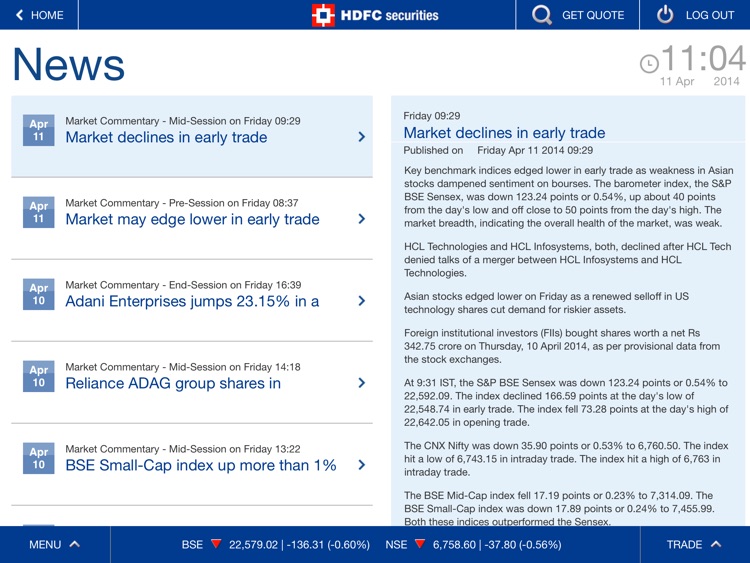The width and height of the screenshot is (750, 563).
Task: Tap the MENU label in the bottom bar
Action: tap(45, 544)
